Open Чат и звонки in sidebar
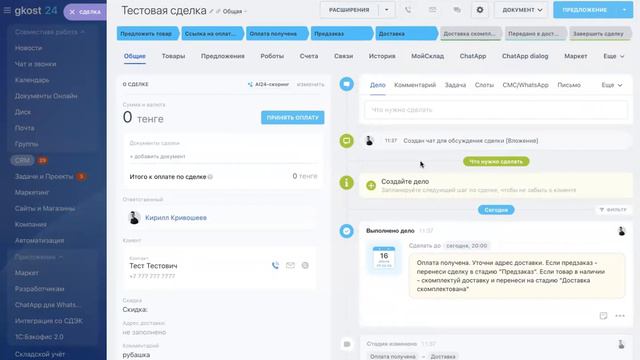This screenshot has height=360, width=640. [x=35, y=64]
